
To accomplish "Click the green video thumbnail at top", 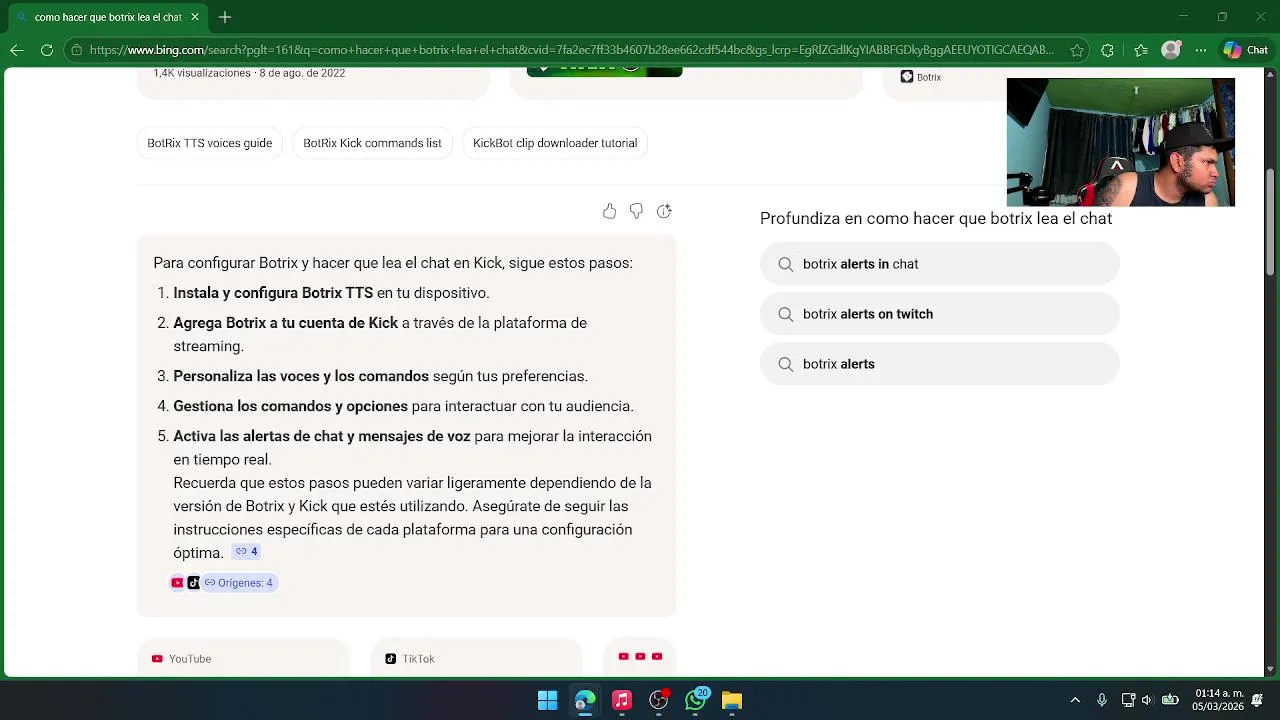I will point(604,72).
